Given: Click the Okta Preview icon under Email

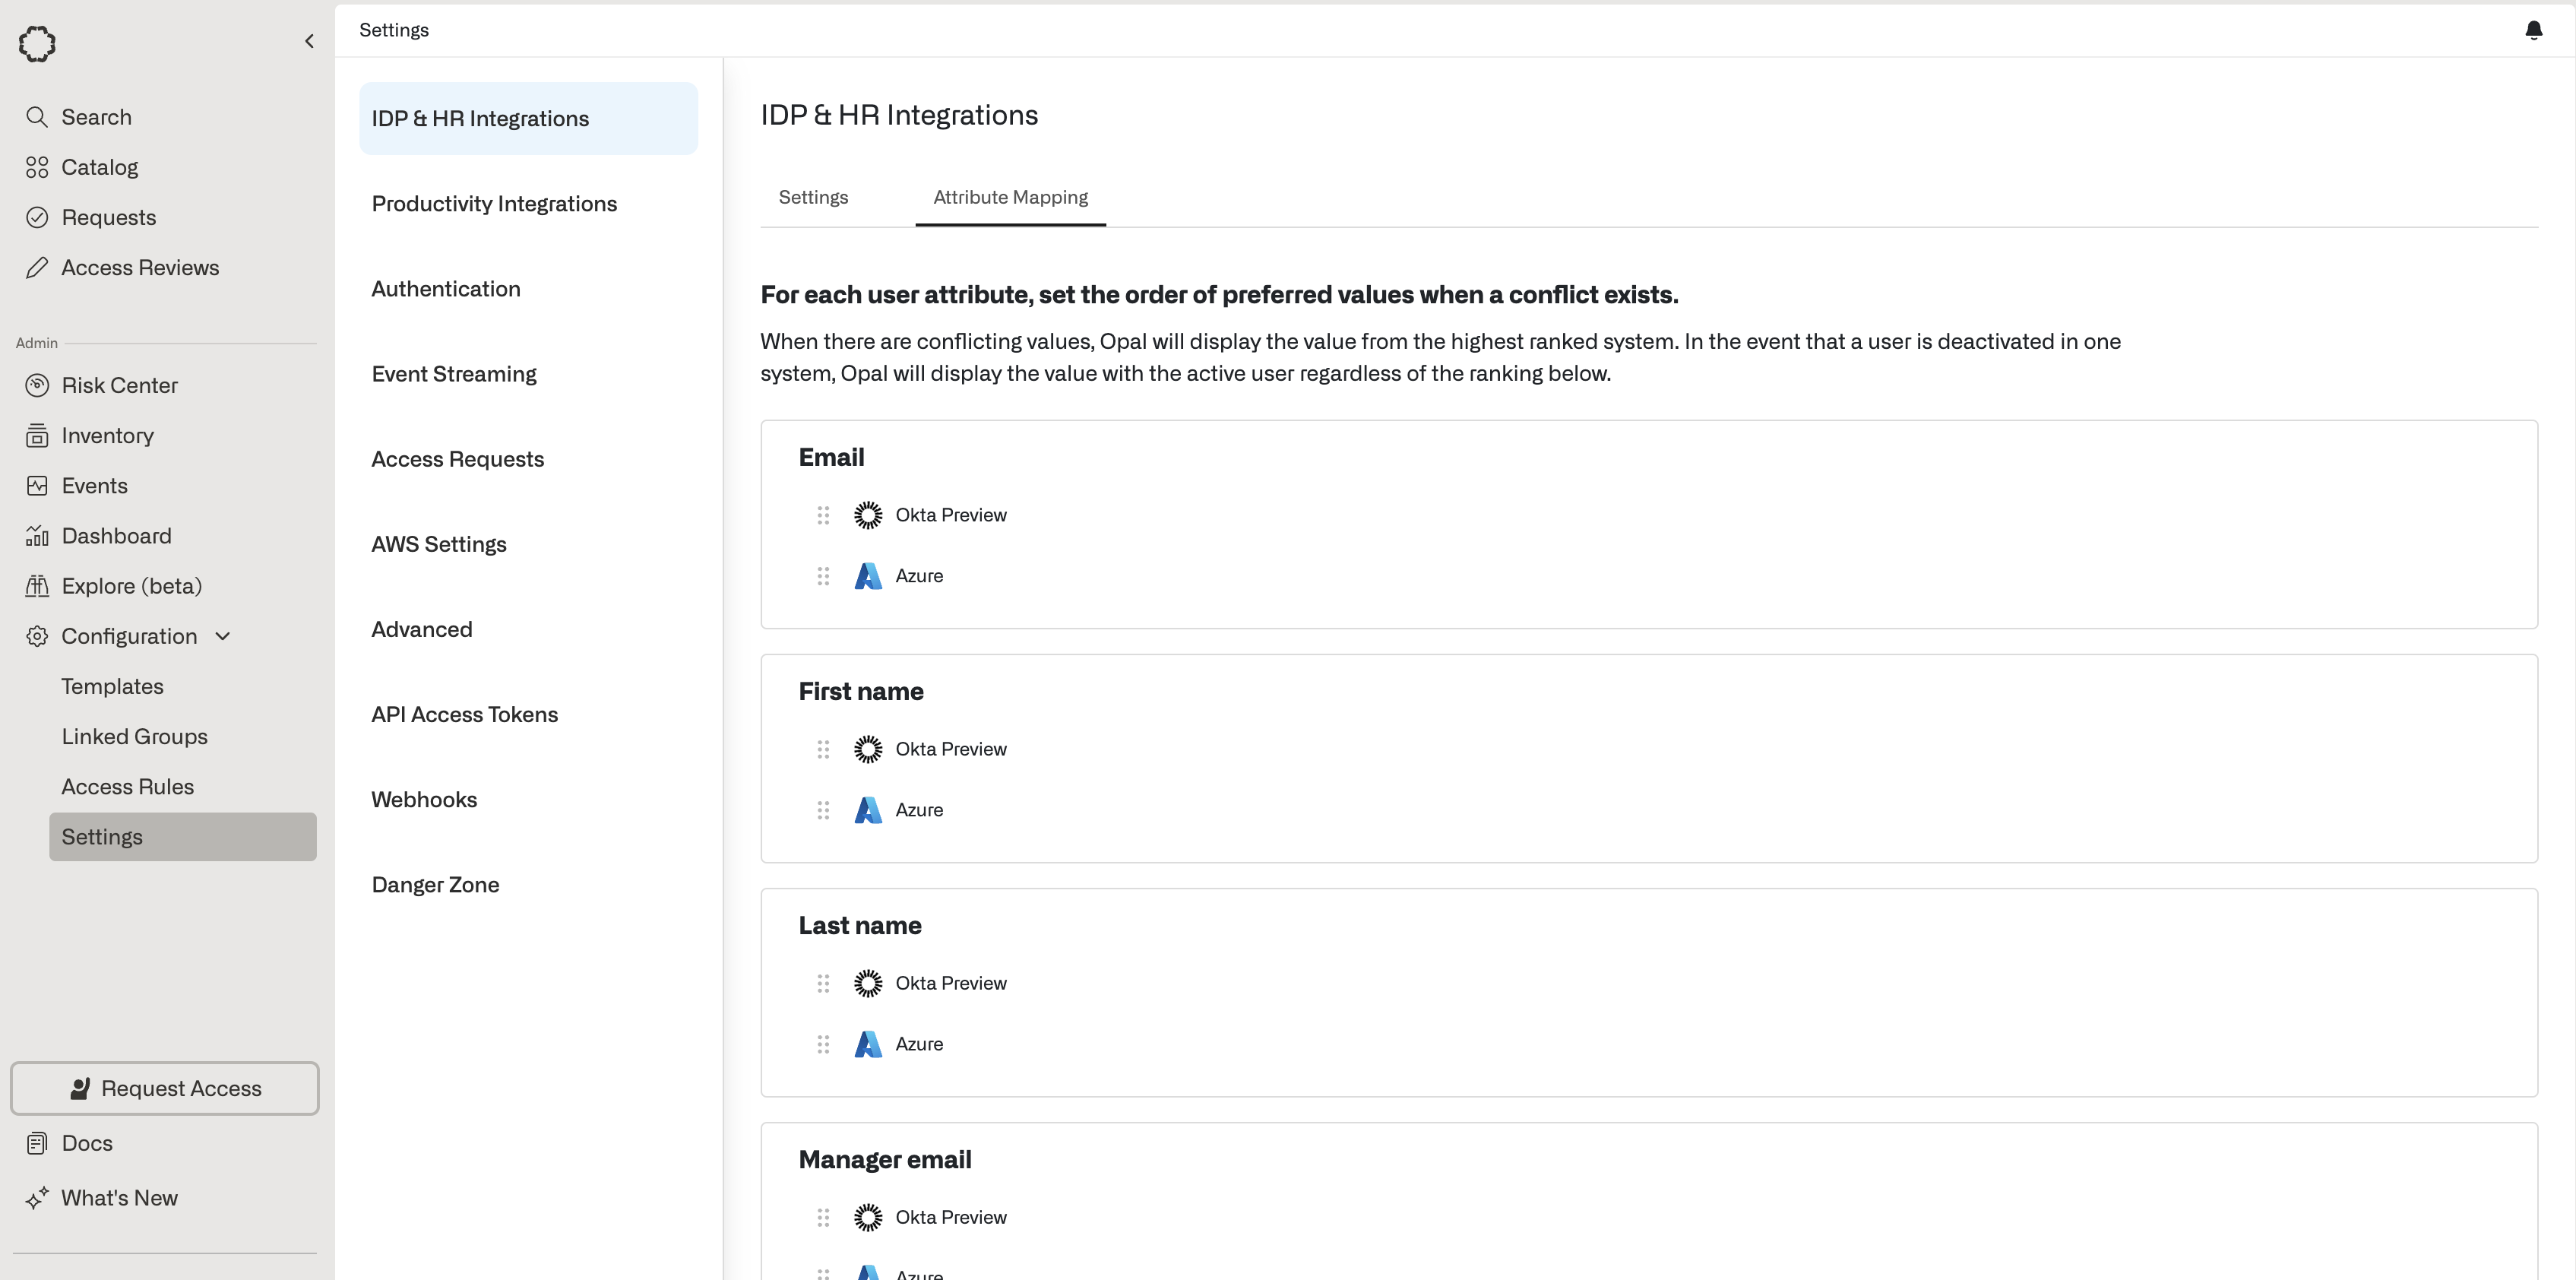Looking at the screenshot, I should point(867,515).
